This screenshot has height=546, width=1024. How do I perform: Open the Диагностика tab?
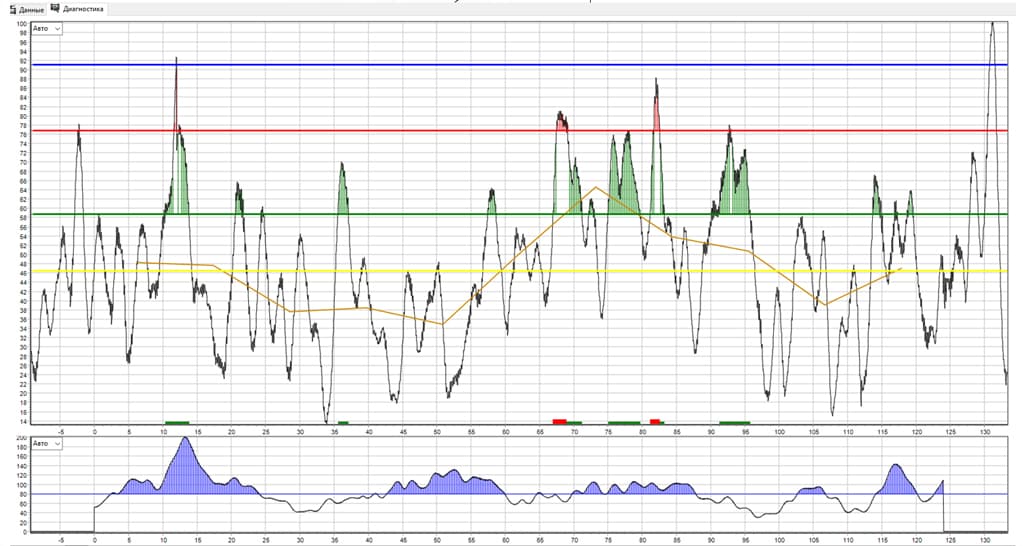click(77, 8)
